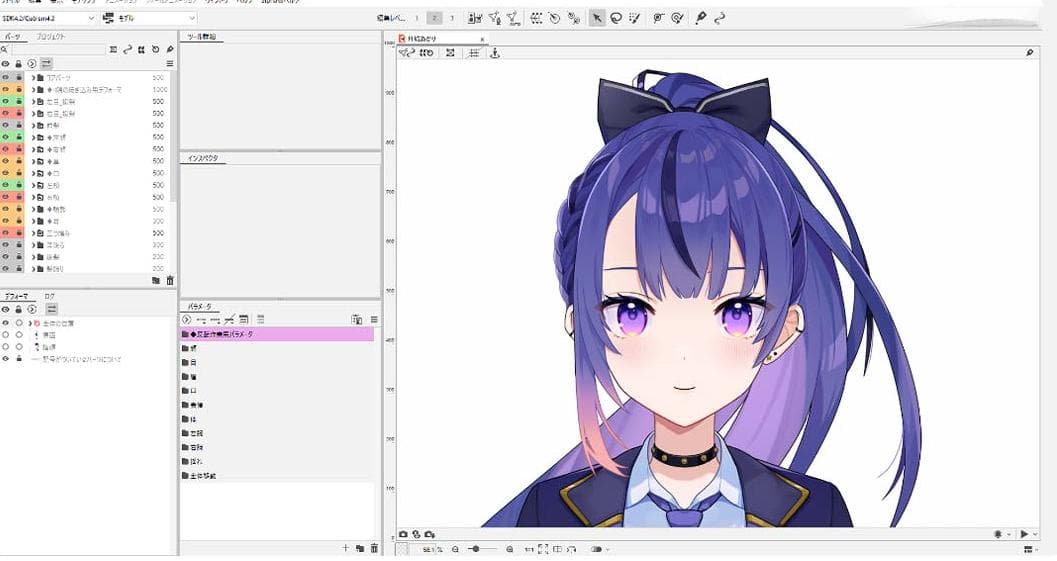Open the play button dropdown arrow below the canvas
Screen dimensions: 1057x561
coord(1034,534)
